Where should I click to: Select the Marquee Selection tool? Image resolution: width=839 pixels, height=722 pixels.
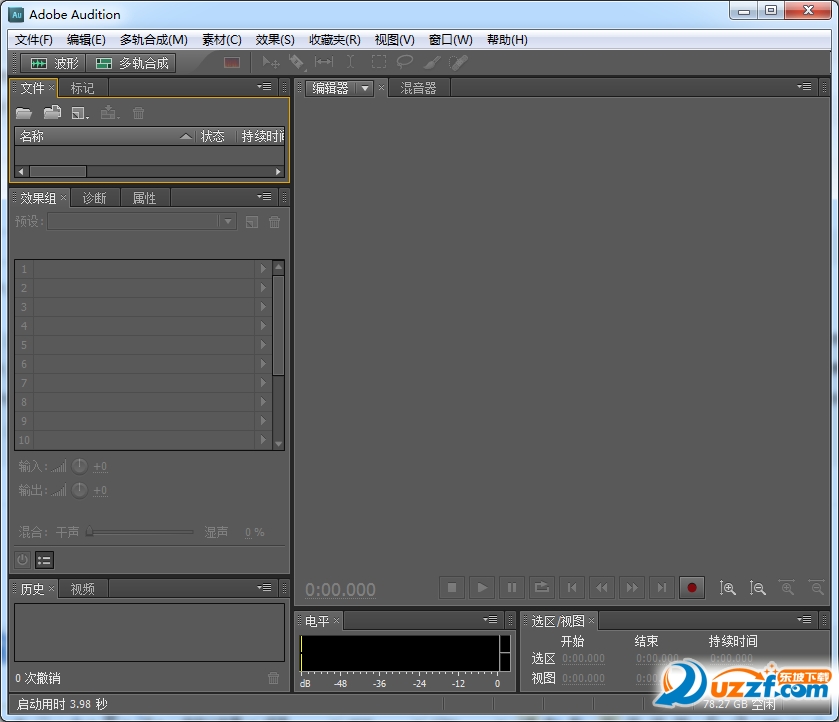[x=379, y=62]
